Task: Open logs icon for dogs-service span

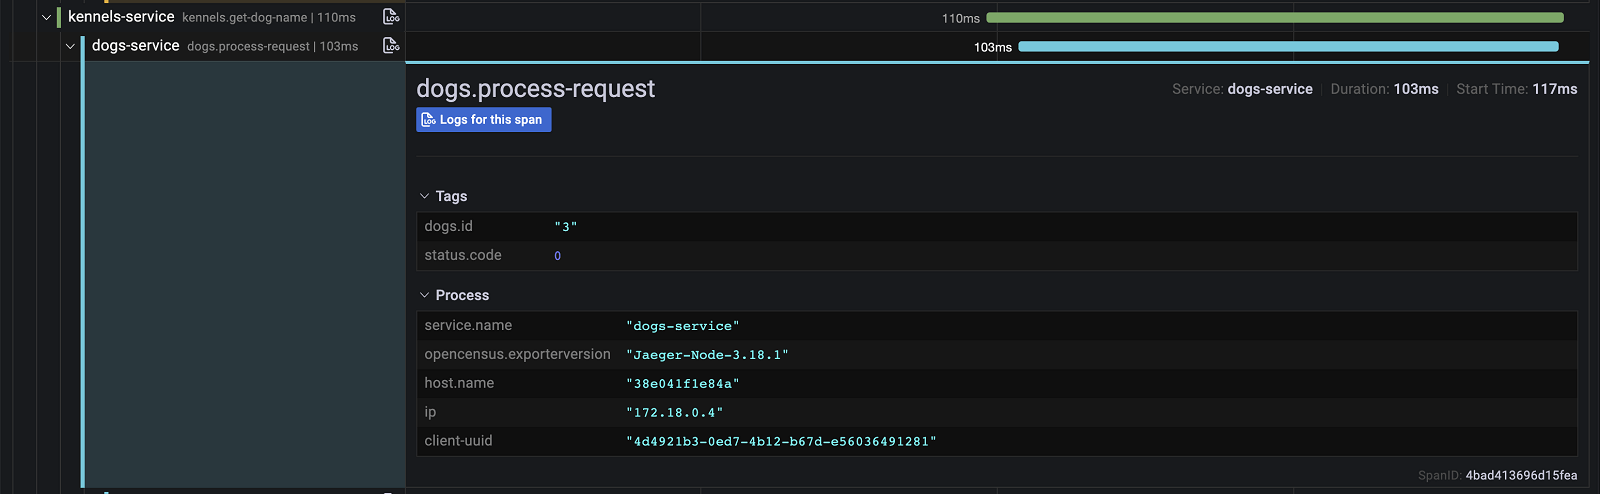Action: click(x=391, y=46)
